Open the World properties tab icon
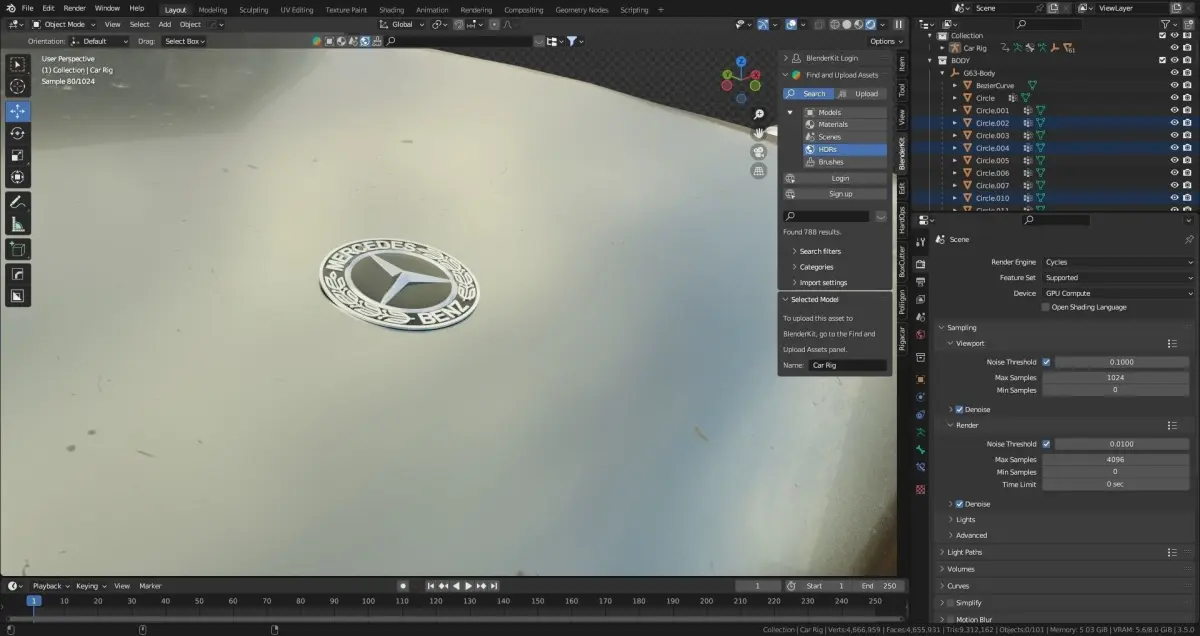The height and width of the screenshot is (636, 1200). [920, 335]
